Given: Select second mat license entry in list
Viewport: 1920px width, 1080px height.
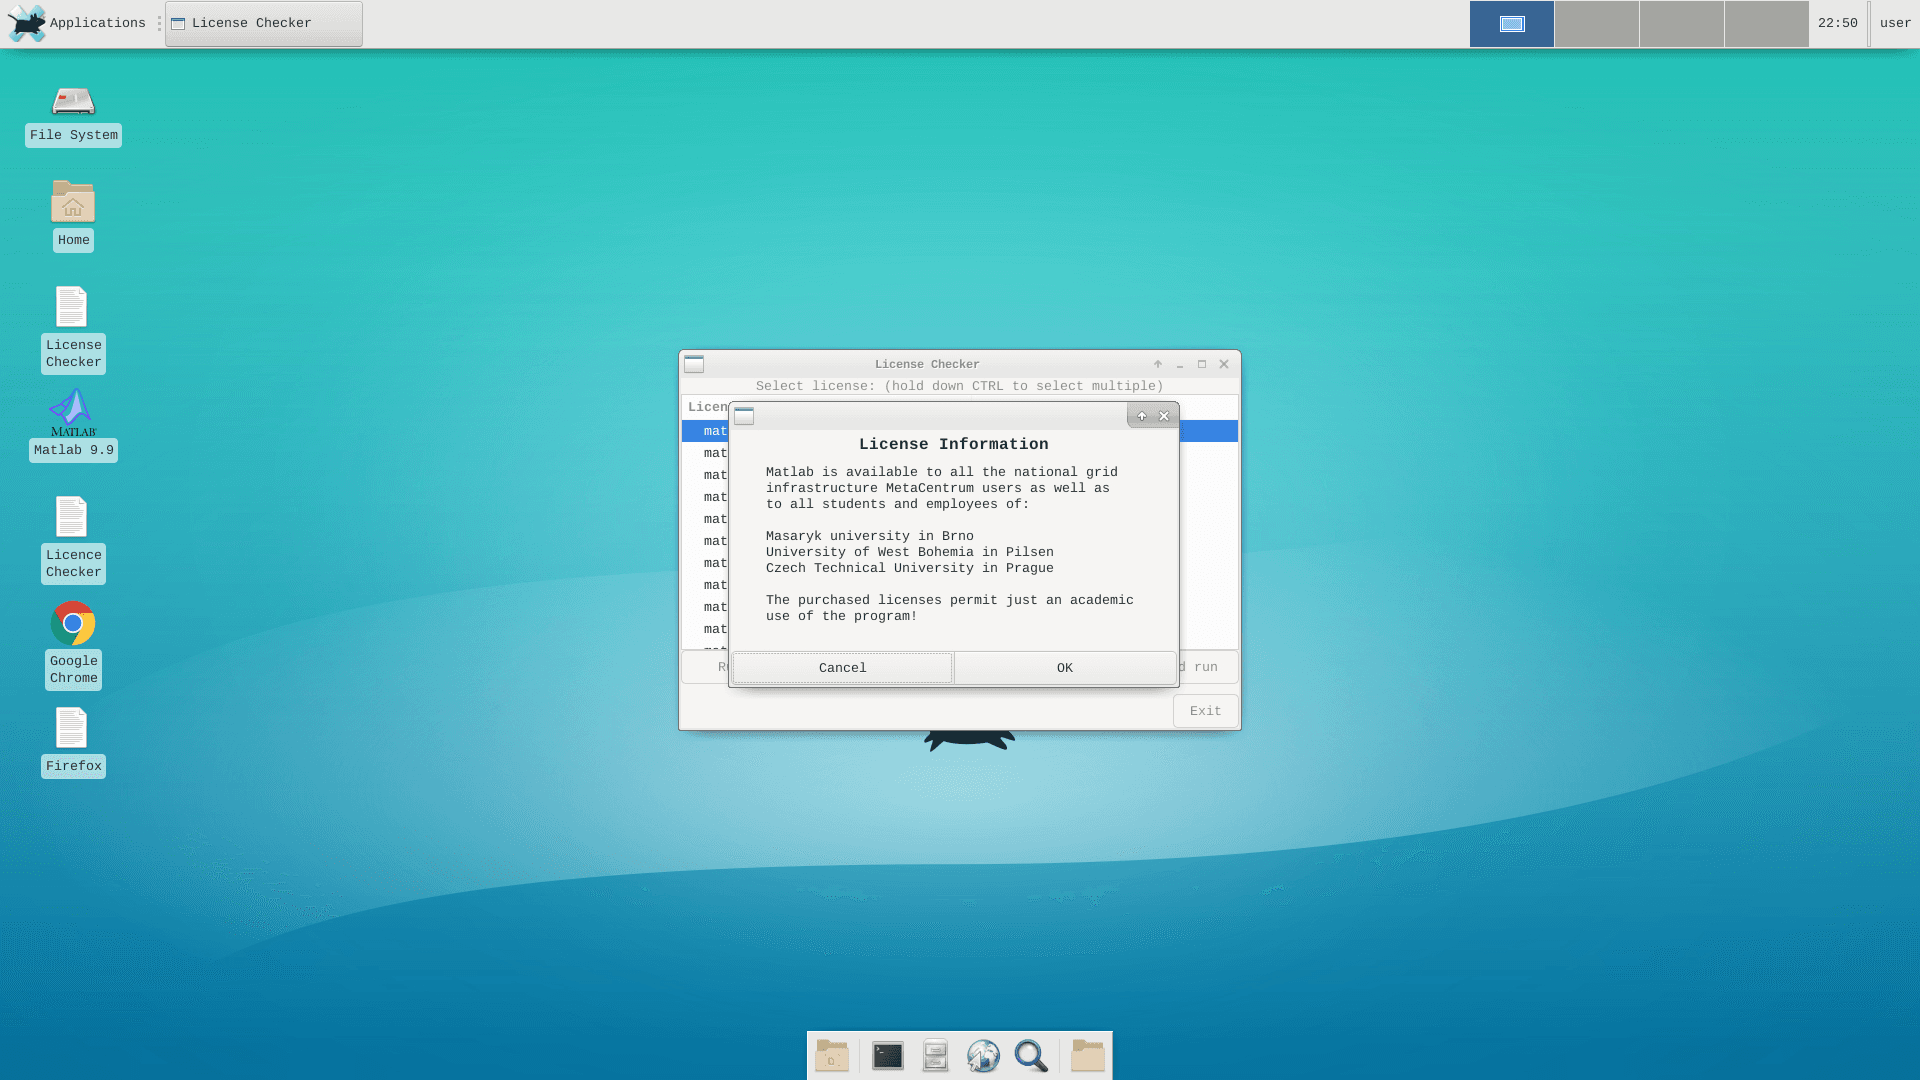Looking at the screenshot, I should 715,453.
